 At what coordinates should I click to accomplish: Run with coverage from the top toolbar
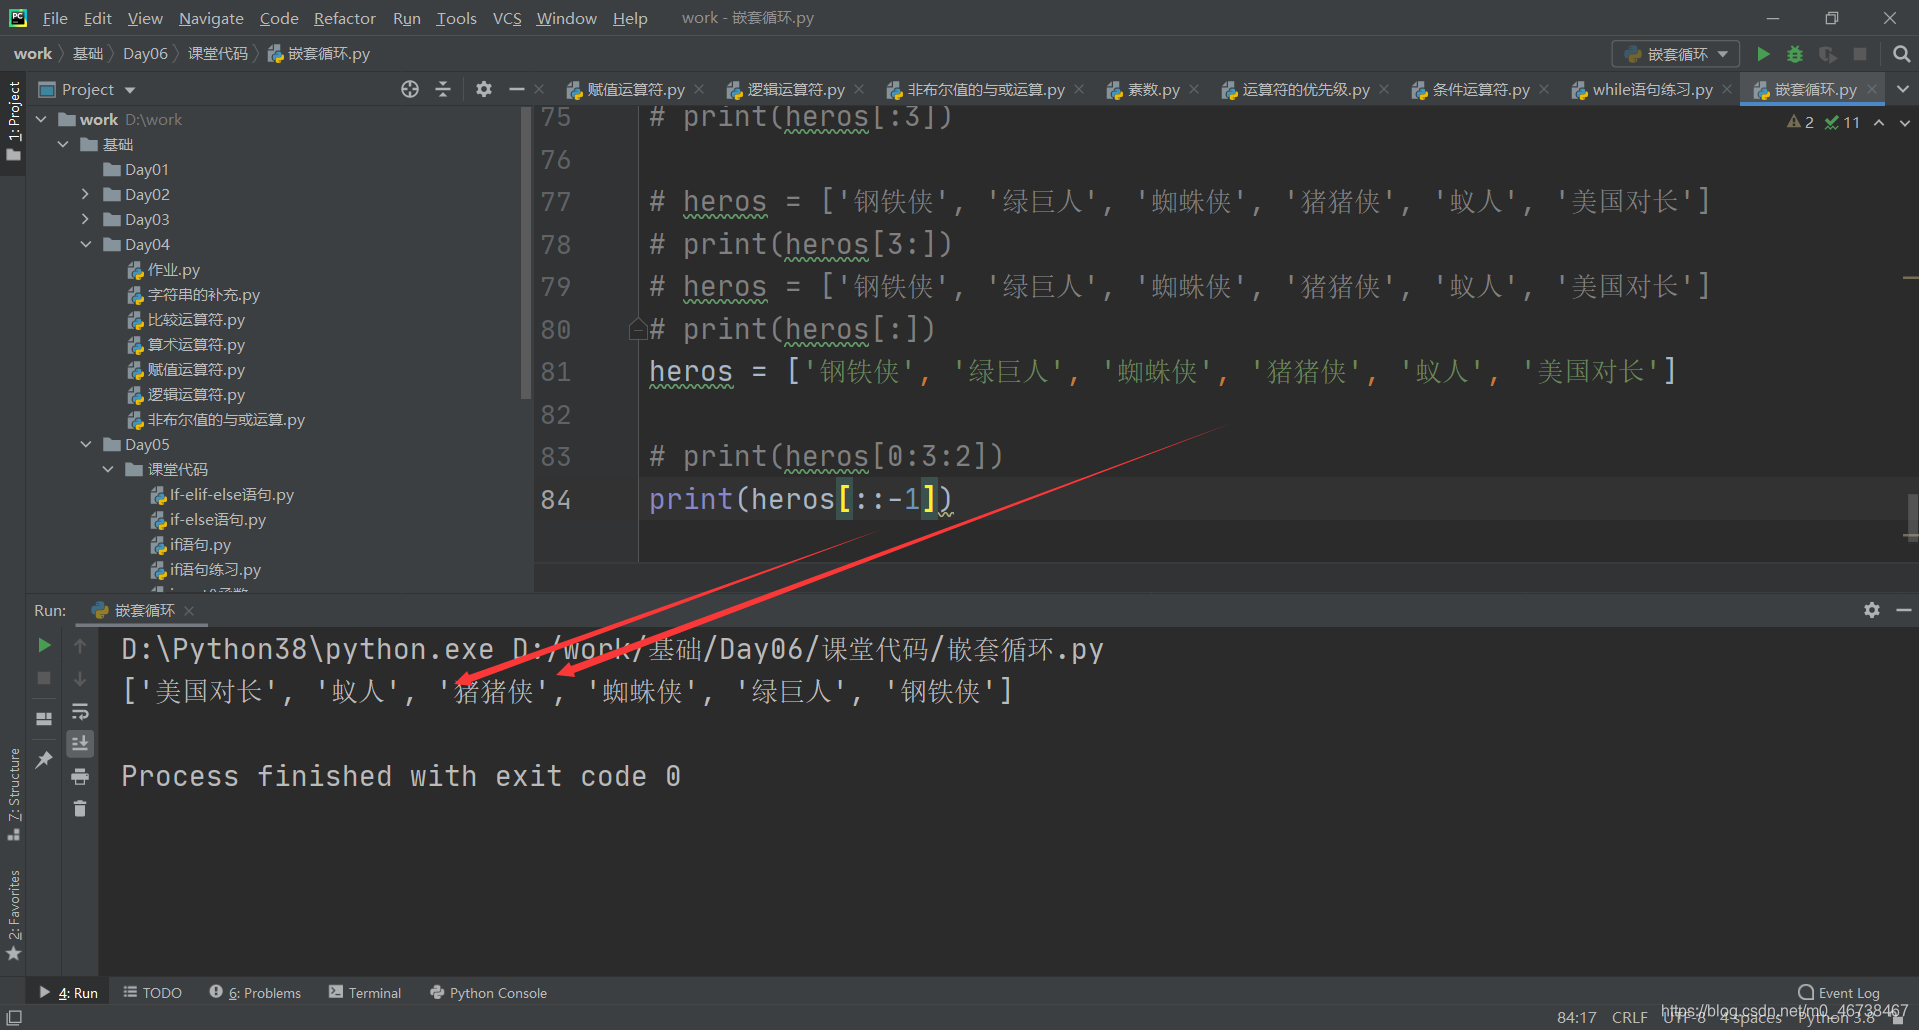pos(1828,54)
